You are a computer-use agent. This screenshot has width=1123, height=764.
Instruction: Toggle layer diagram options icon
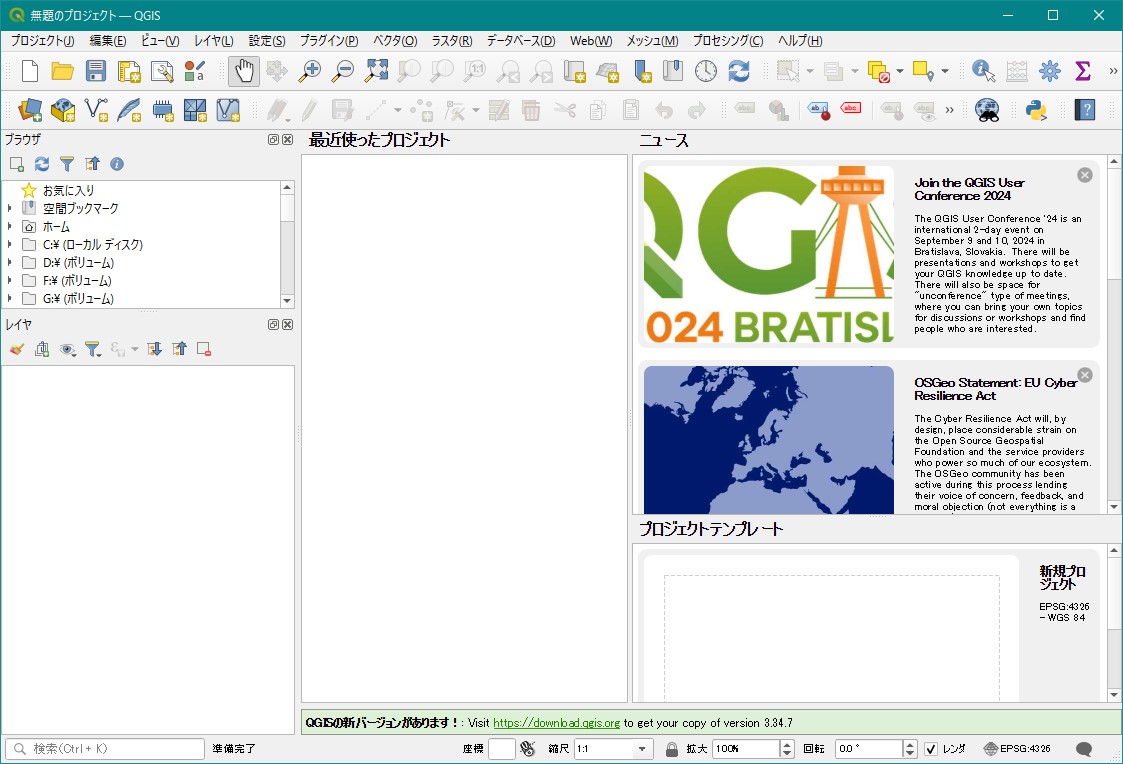pos(779,110)
